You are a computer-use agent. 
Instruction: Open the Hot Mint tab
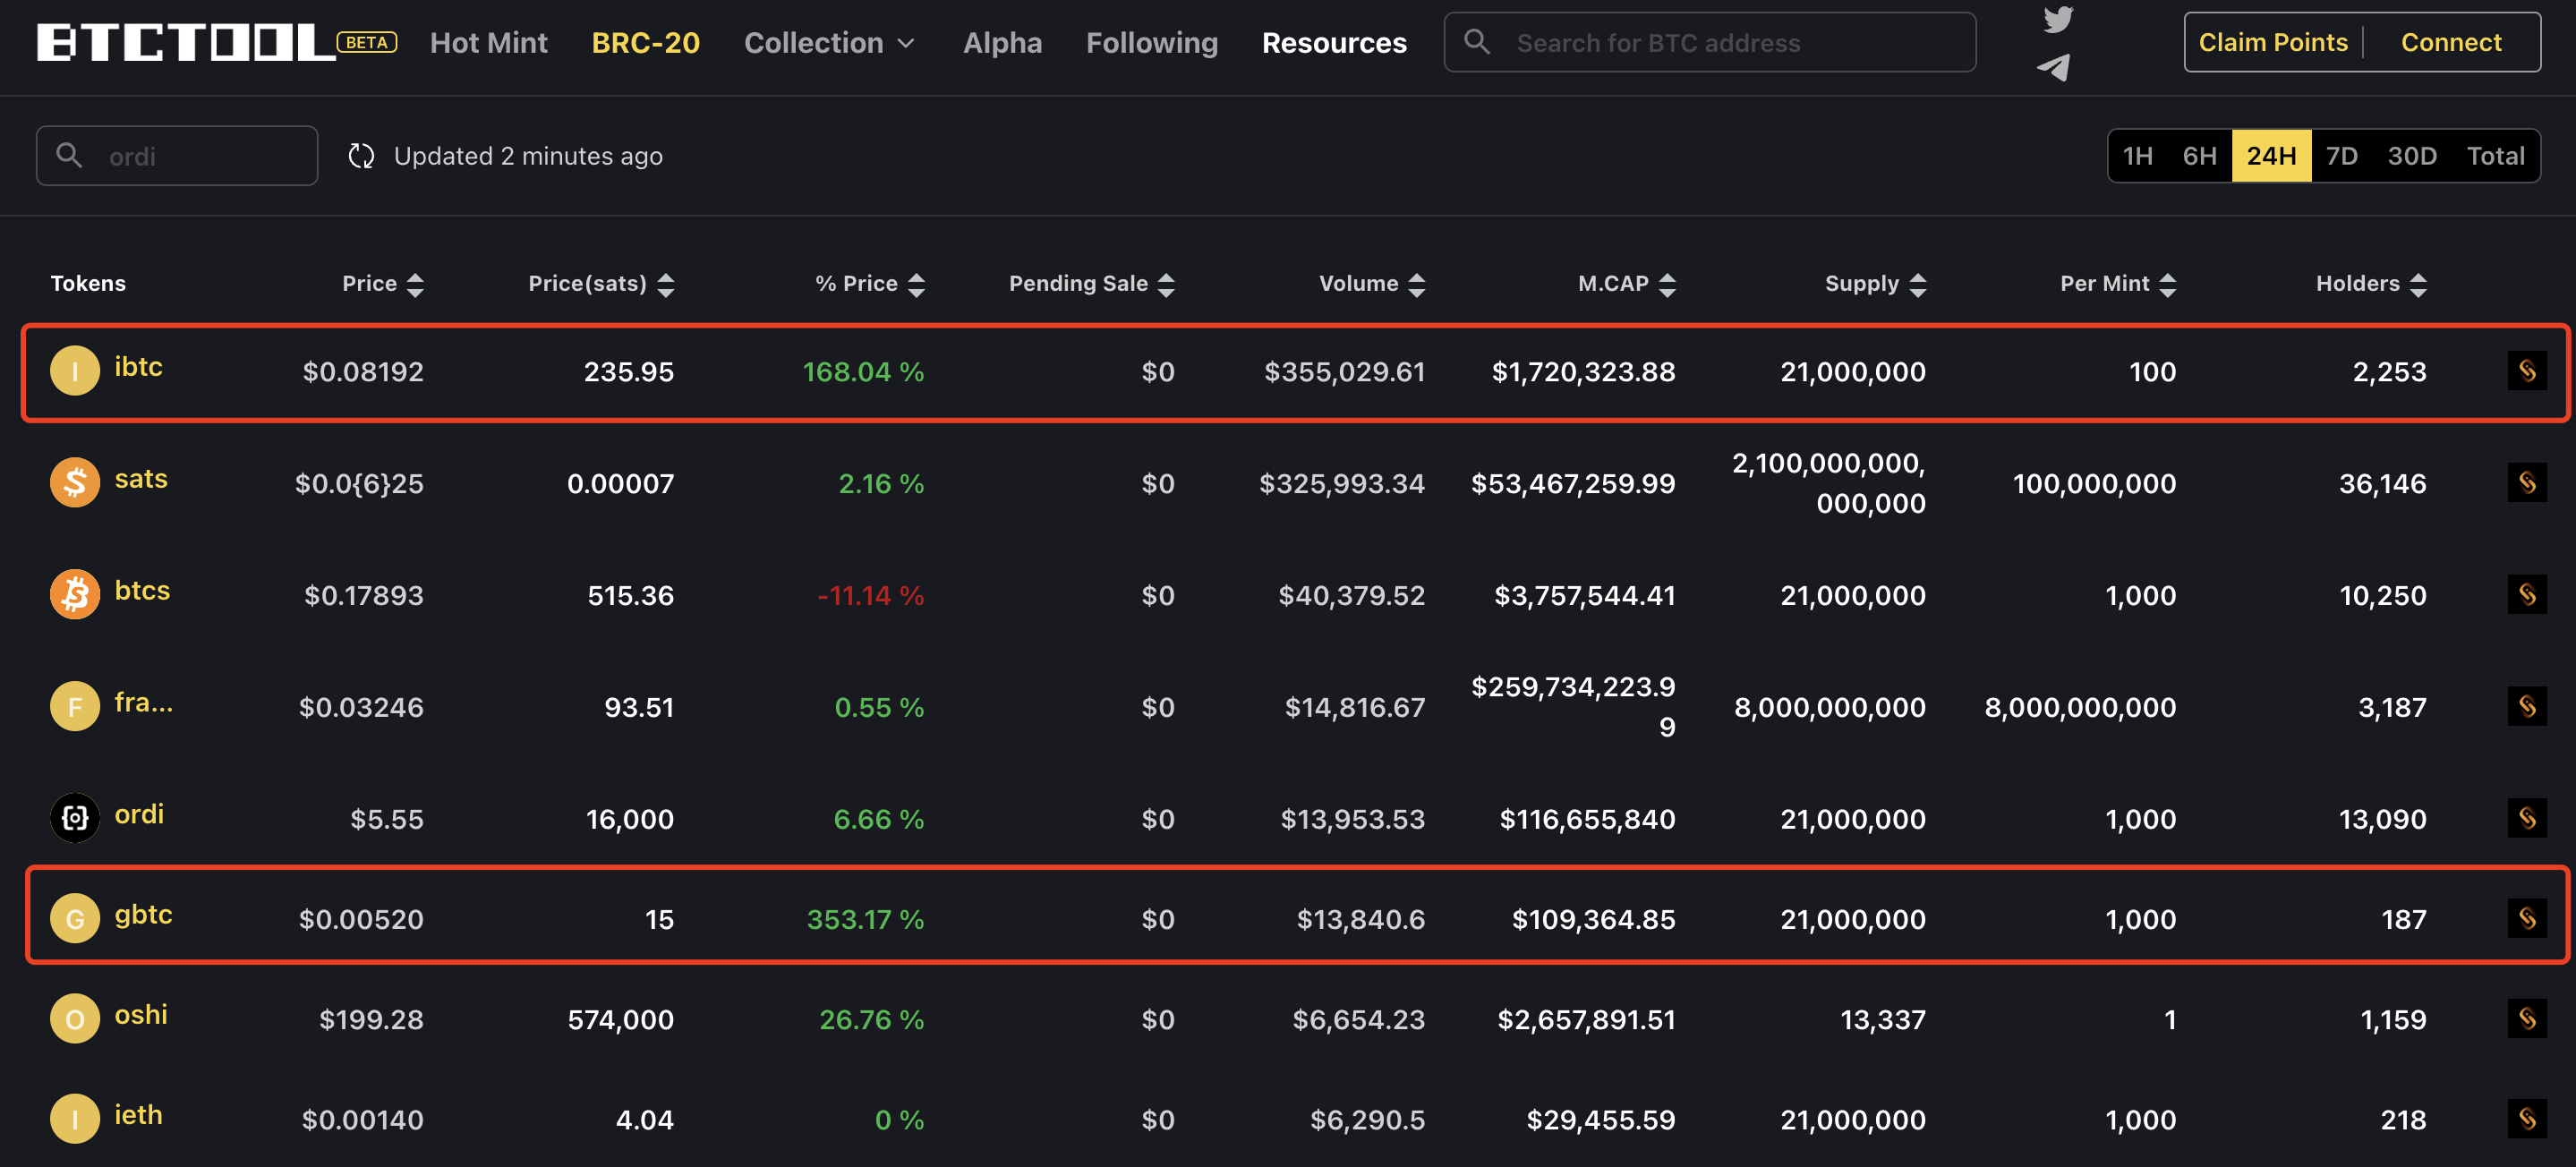tap(488, 43)
